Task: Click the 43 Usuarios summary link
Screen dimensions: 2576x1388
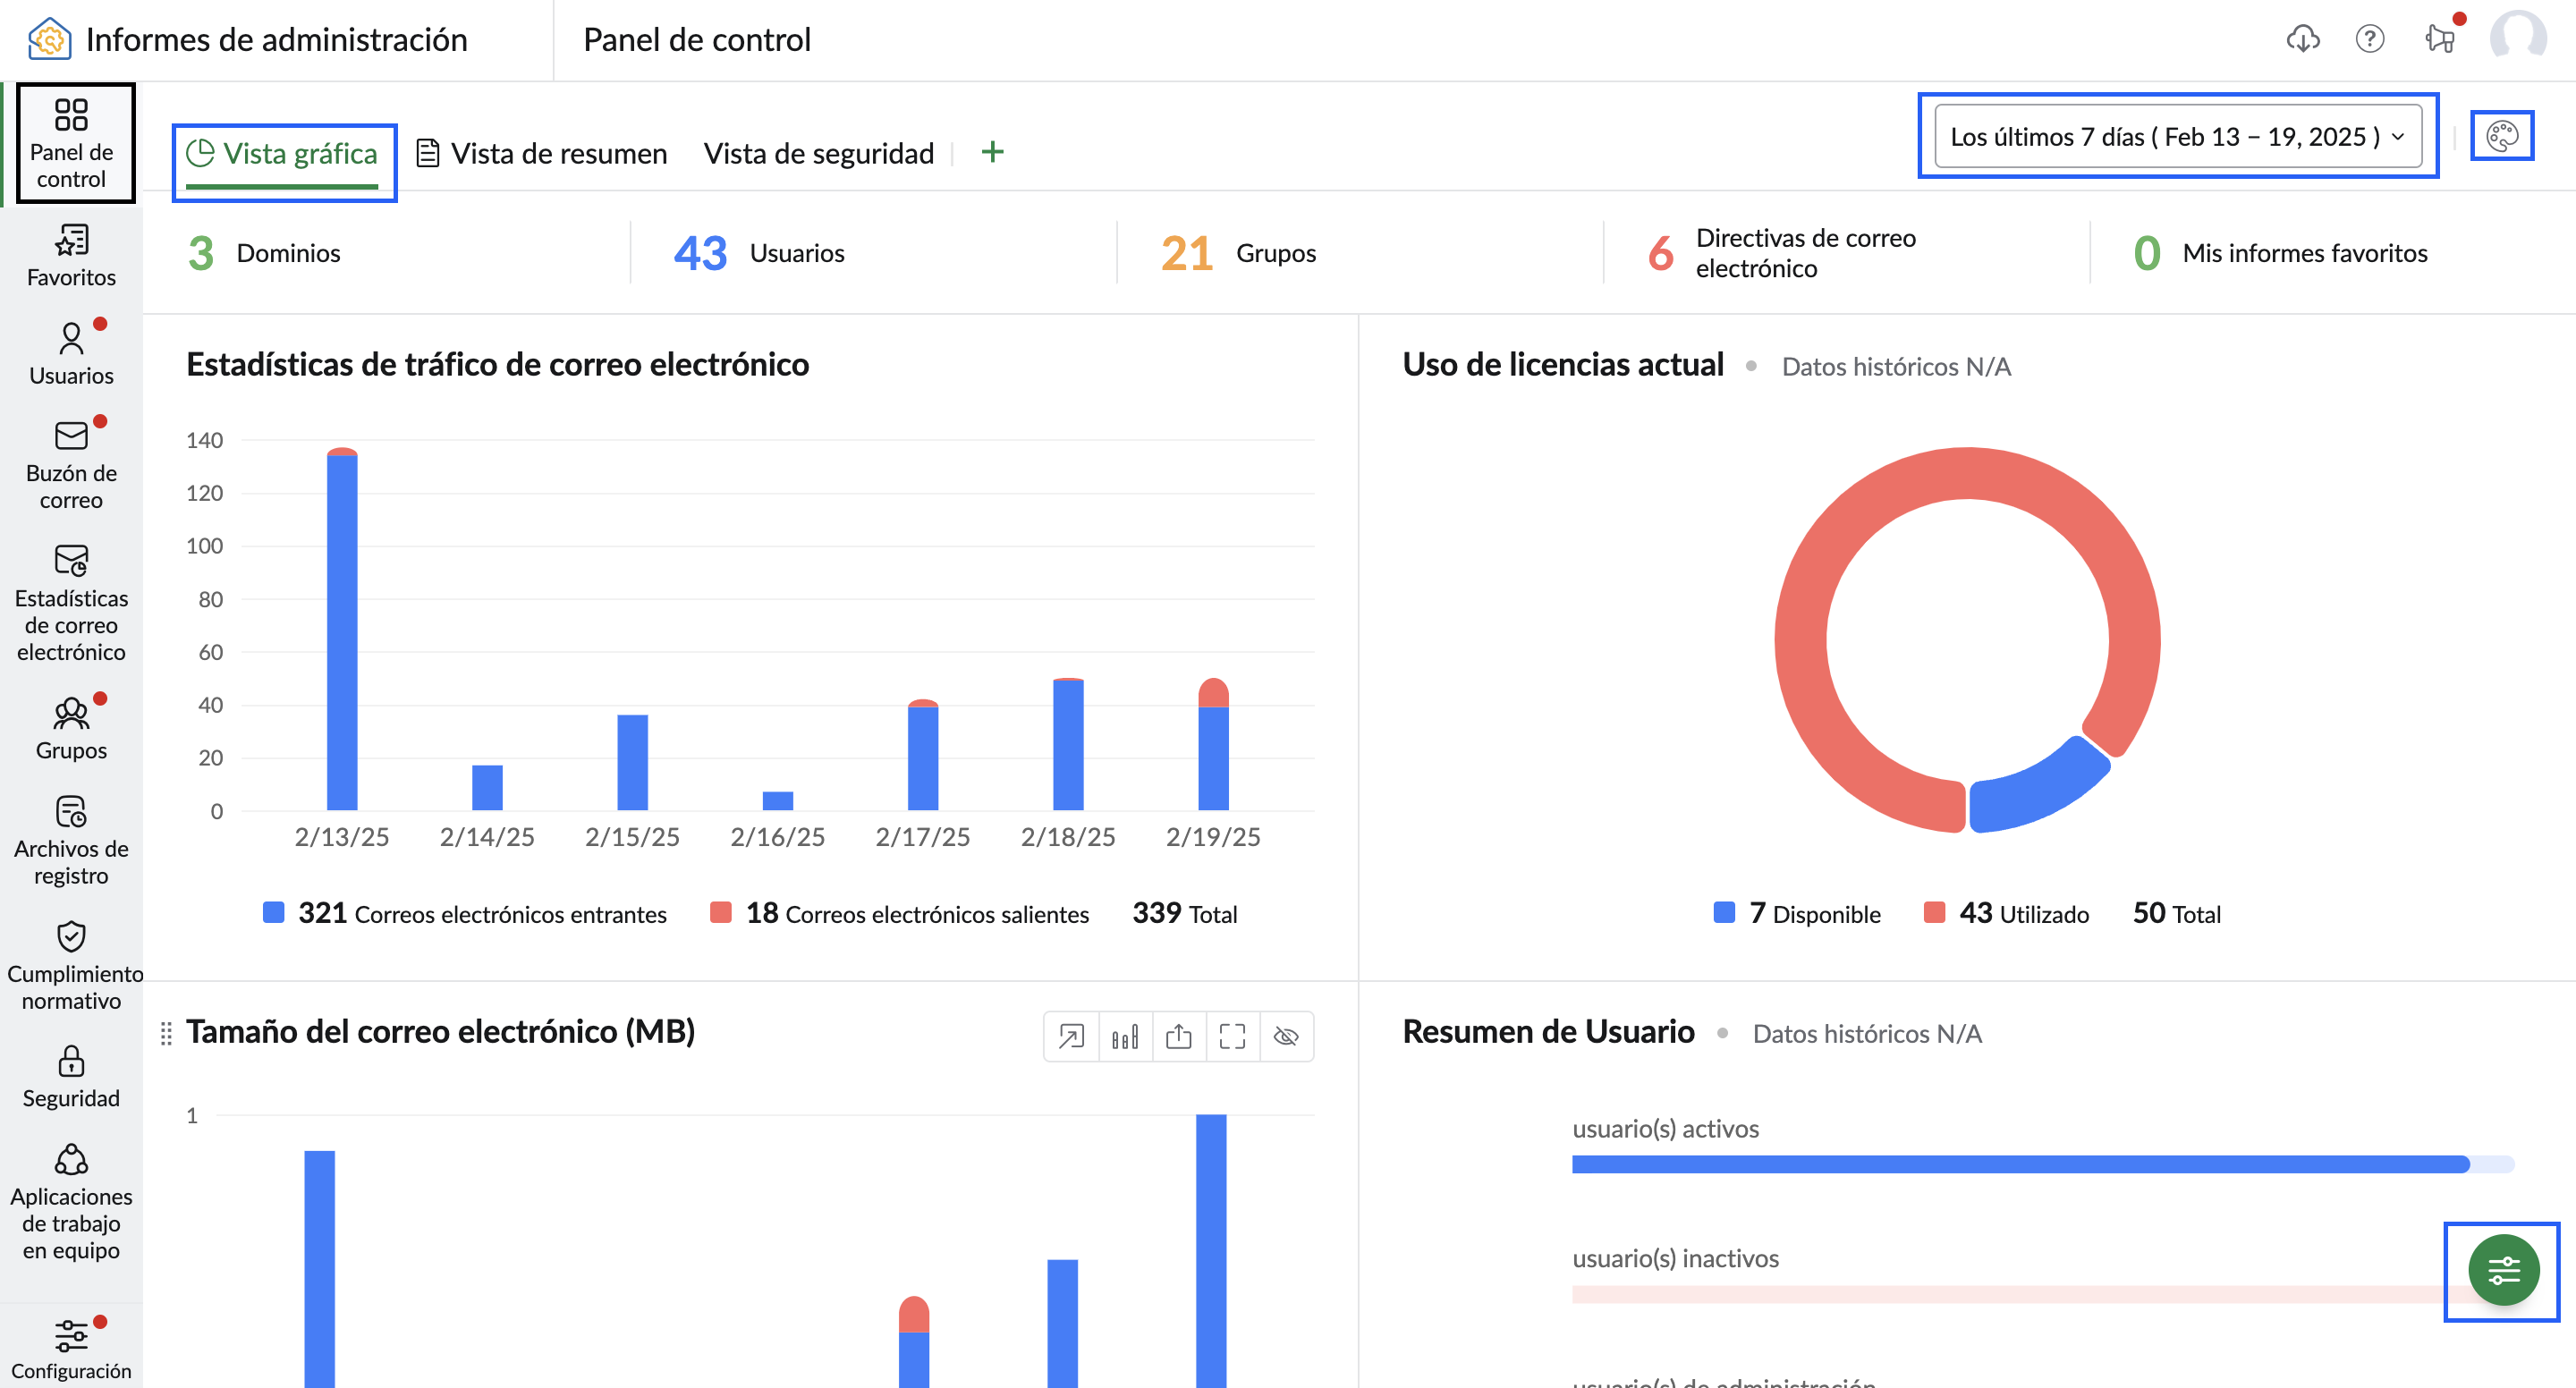Action: [x=759, y=252]
